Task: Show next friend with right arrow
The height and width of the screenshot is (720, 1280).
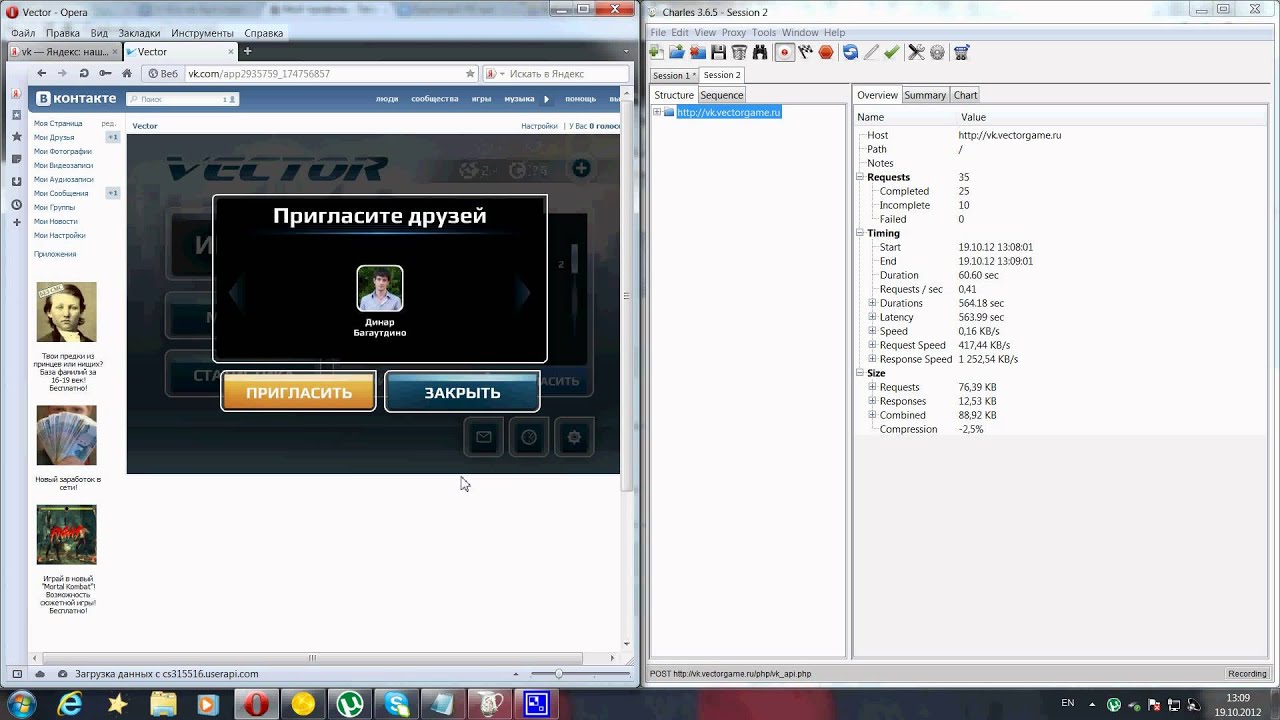Action: pos(523,293)
